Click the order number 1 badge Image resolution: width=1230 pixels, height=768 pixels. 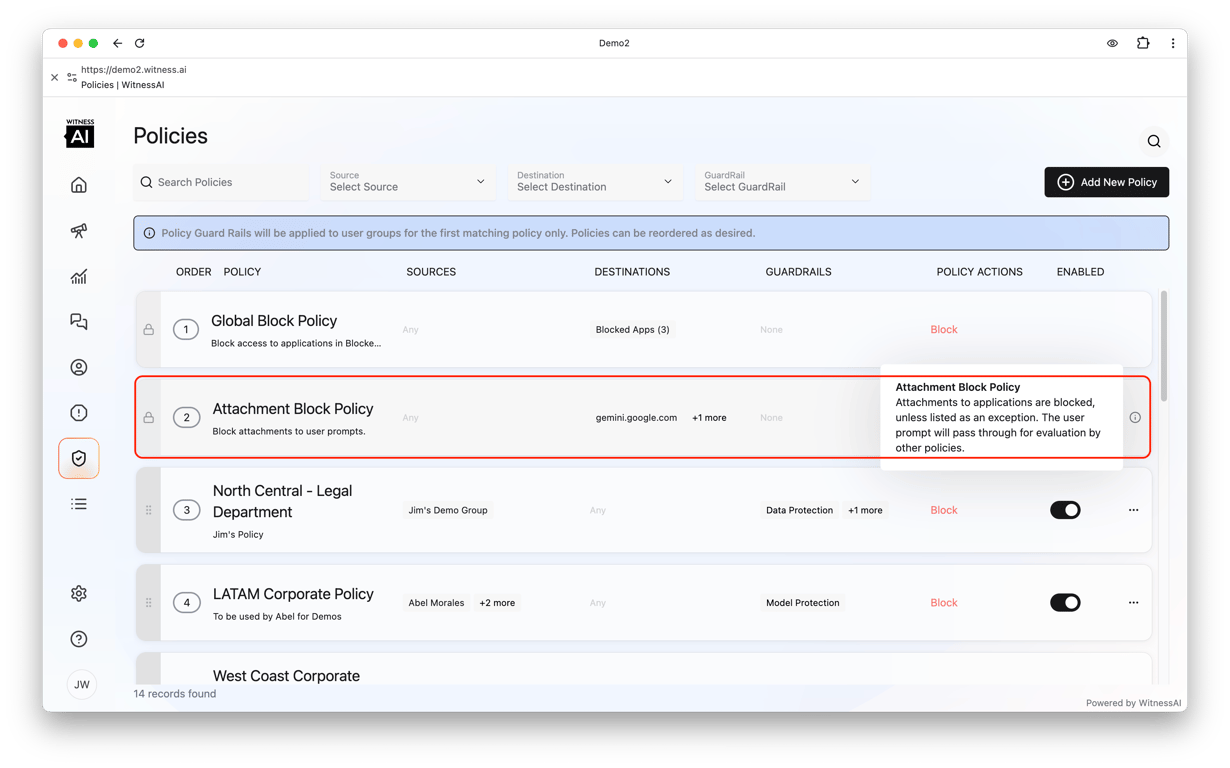186,329
